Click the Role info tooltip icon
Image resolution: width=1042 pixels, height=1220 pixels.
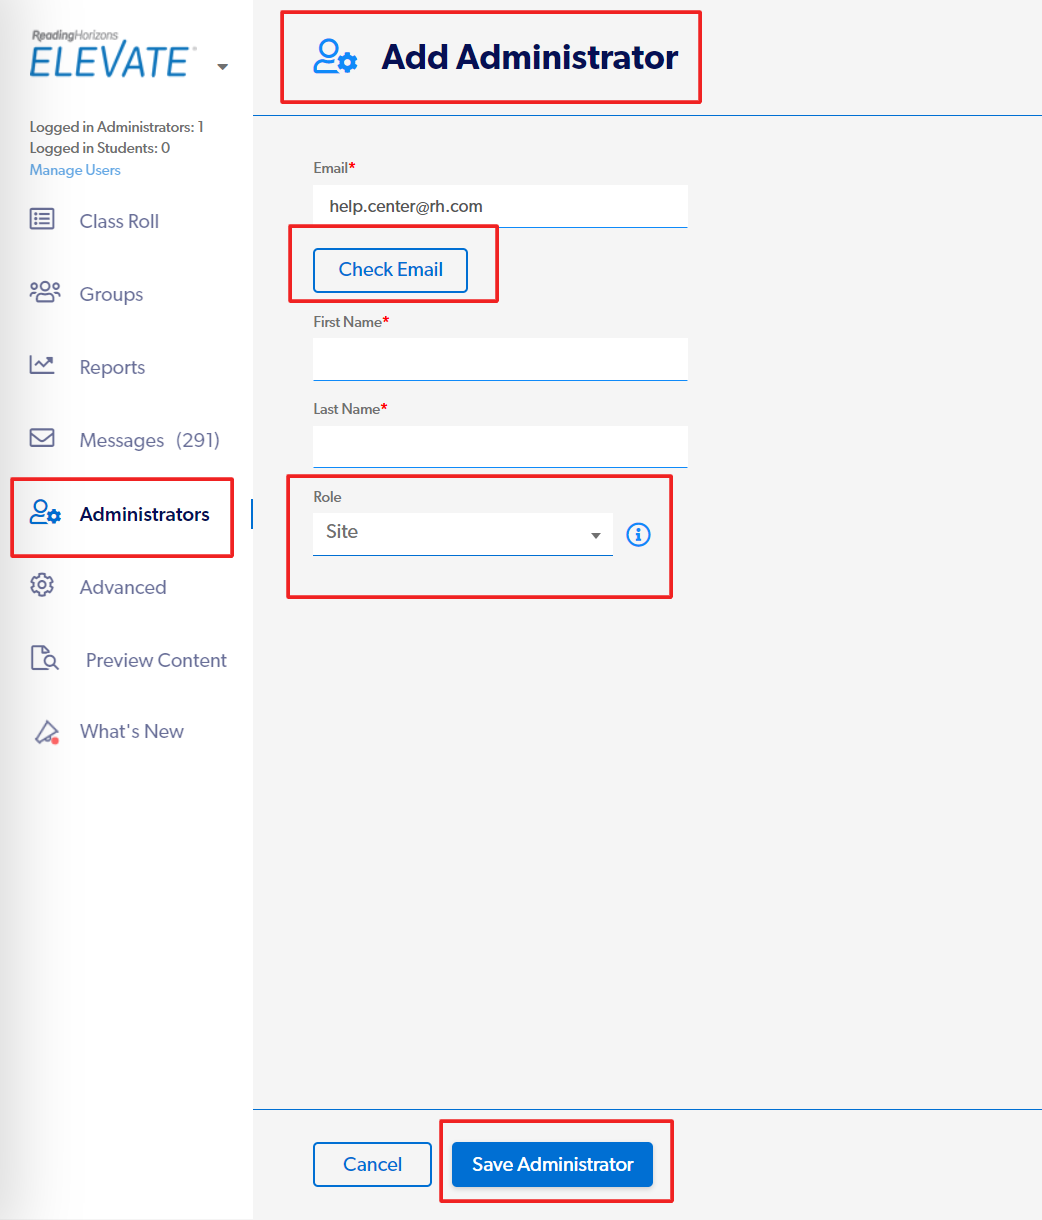(x=638, y=535)
